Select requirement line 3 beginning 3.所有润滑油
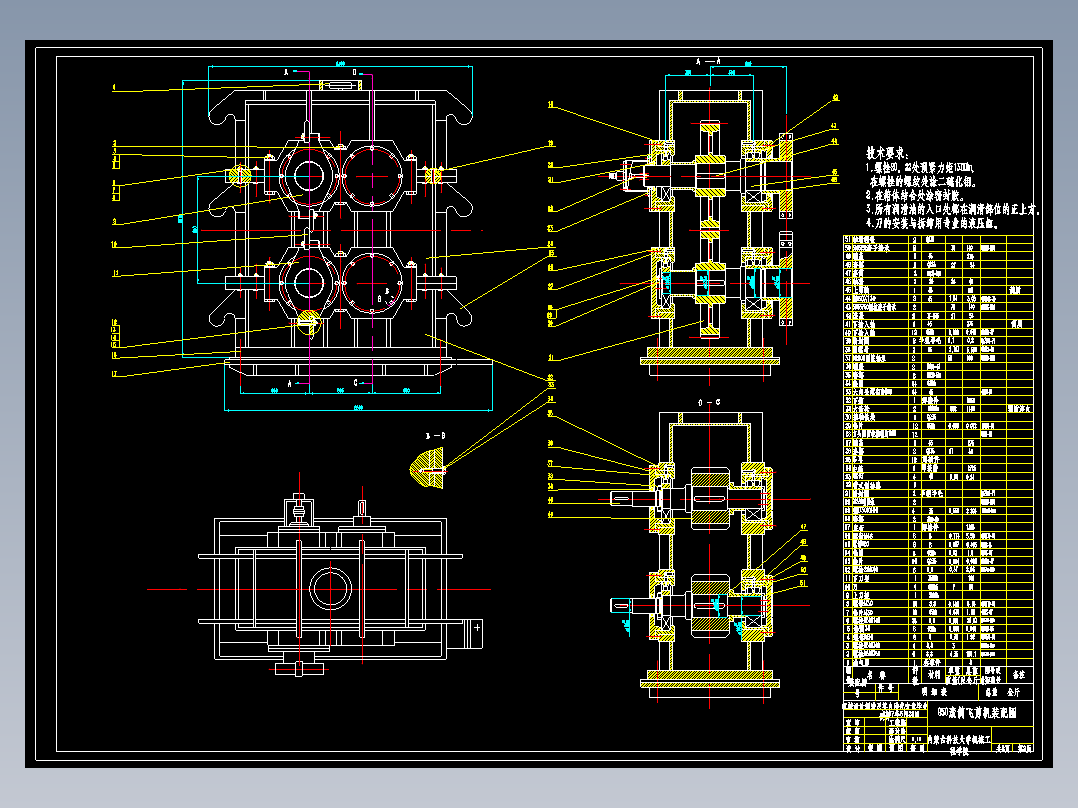The width and height of the screenshot is (1078, 808). click(953, 209)
